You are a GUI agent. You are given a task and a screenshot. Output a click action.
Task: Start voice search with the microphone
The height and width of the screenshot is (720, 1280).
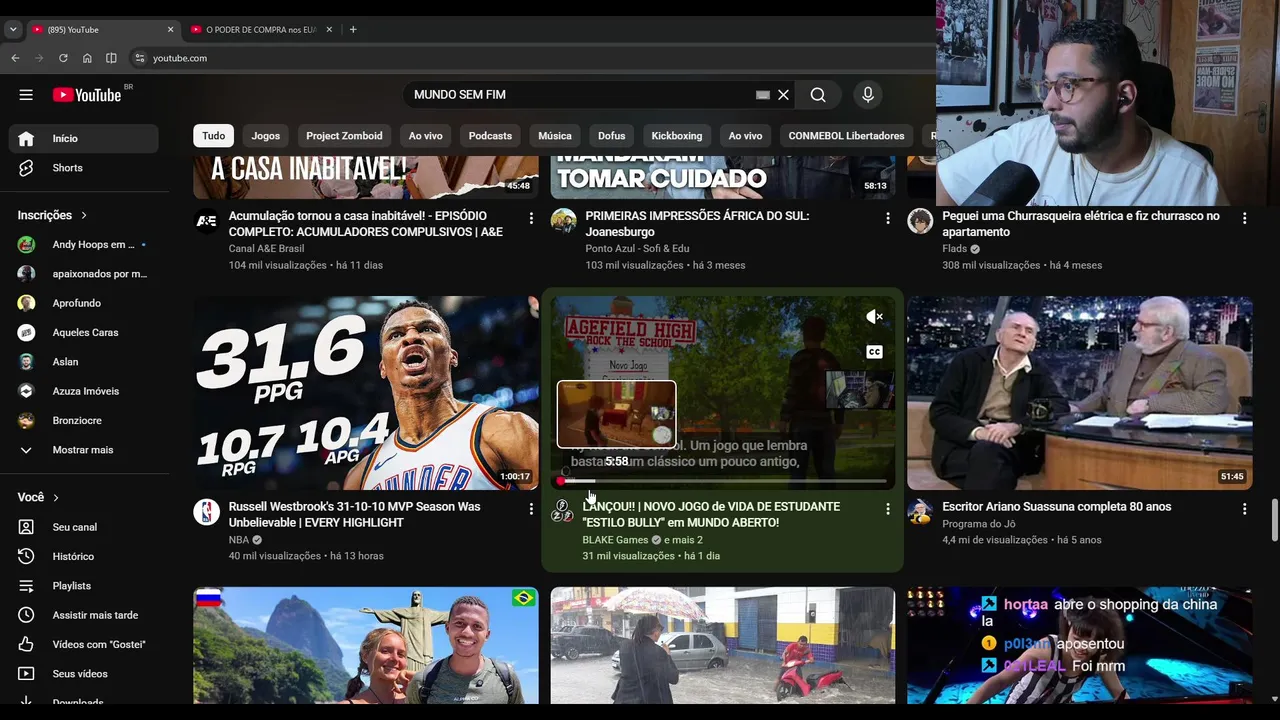(868, 95)
